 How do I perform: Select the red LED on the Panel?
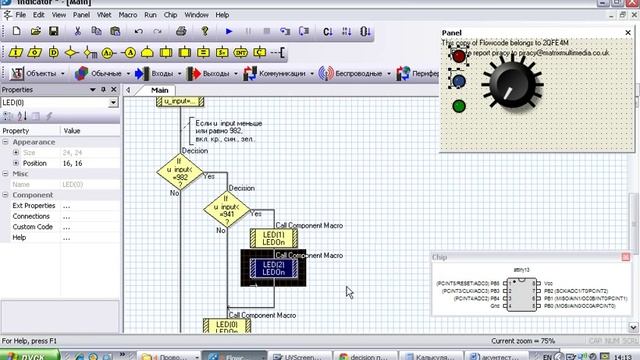click(x=459, y=56)
